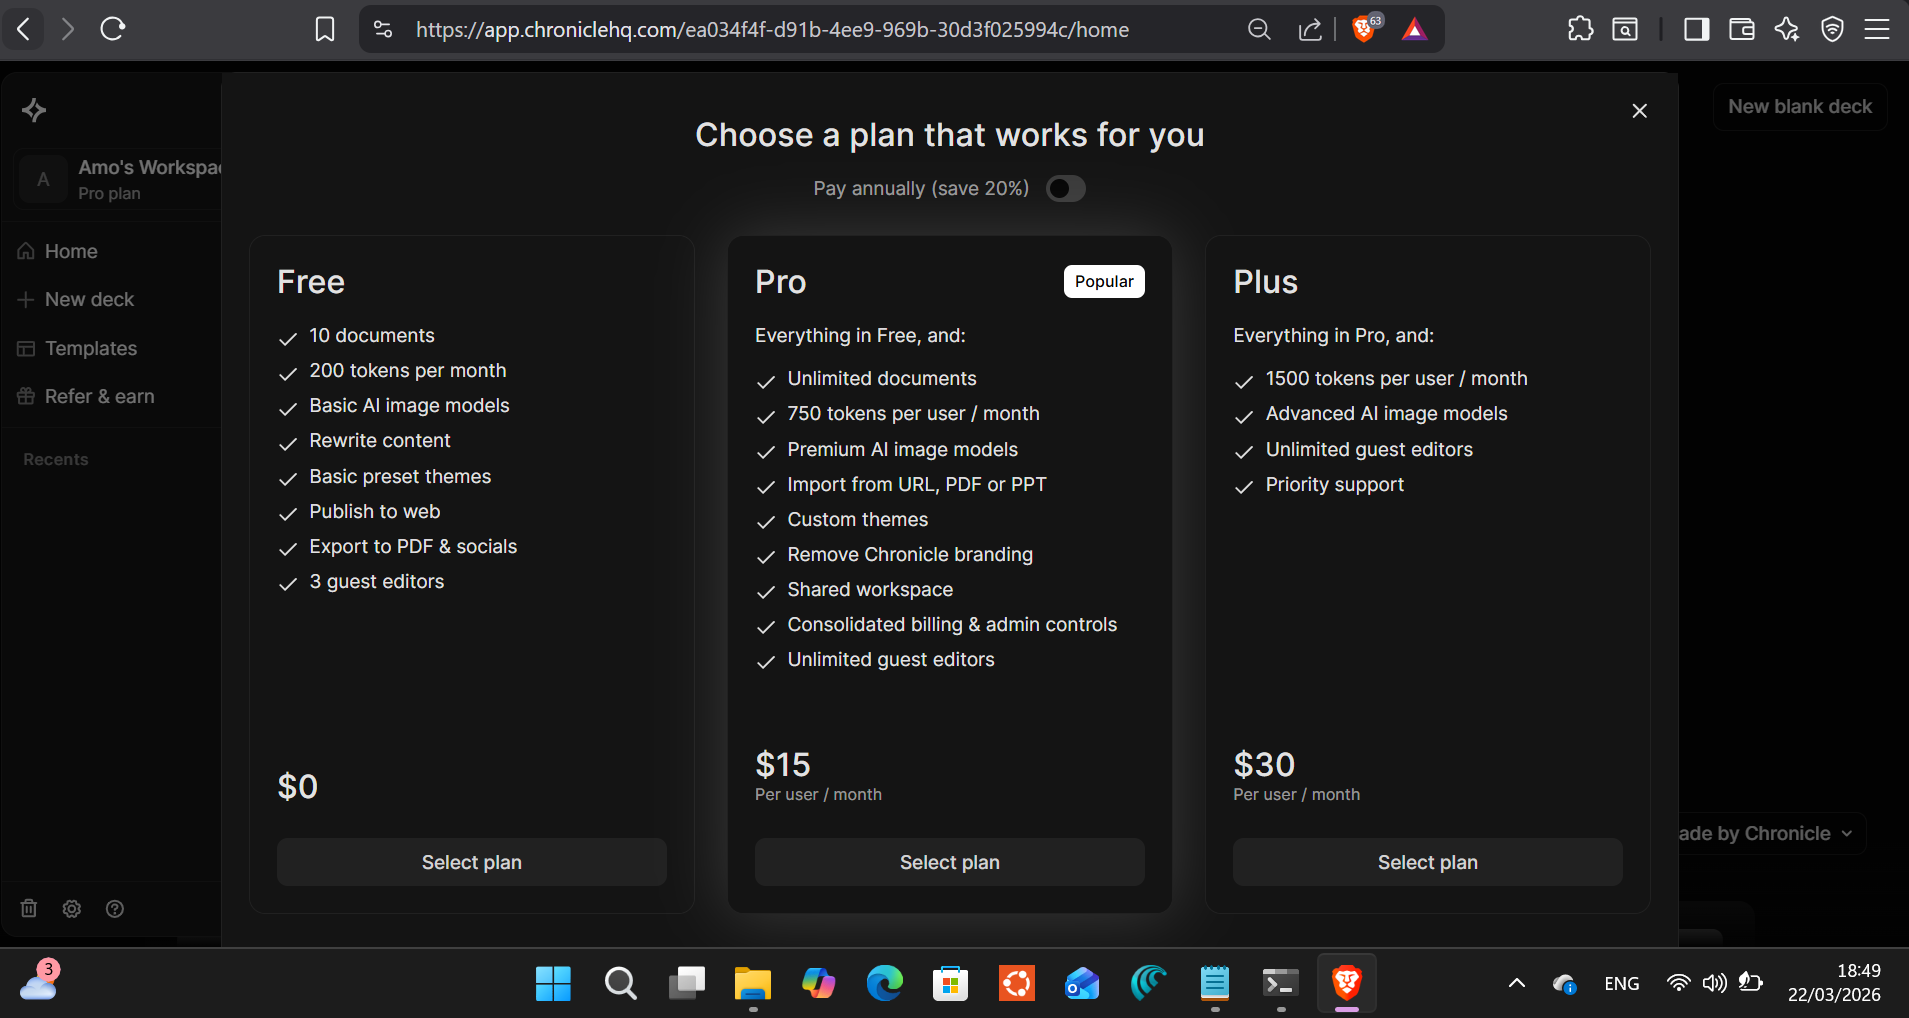
Task: Open settings gear in sidebar
Action: (x=72, y=908)
